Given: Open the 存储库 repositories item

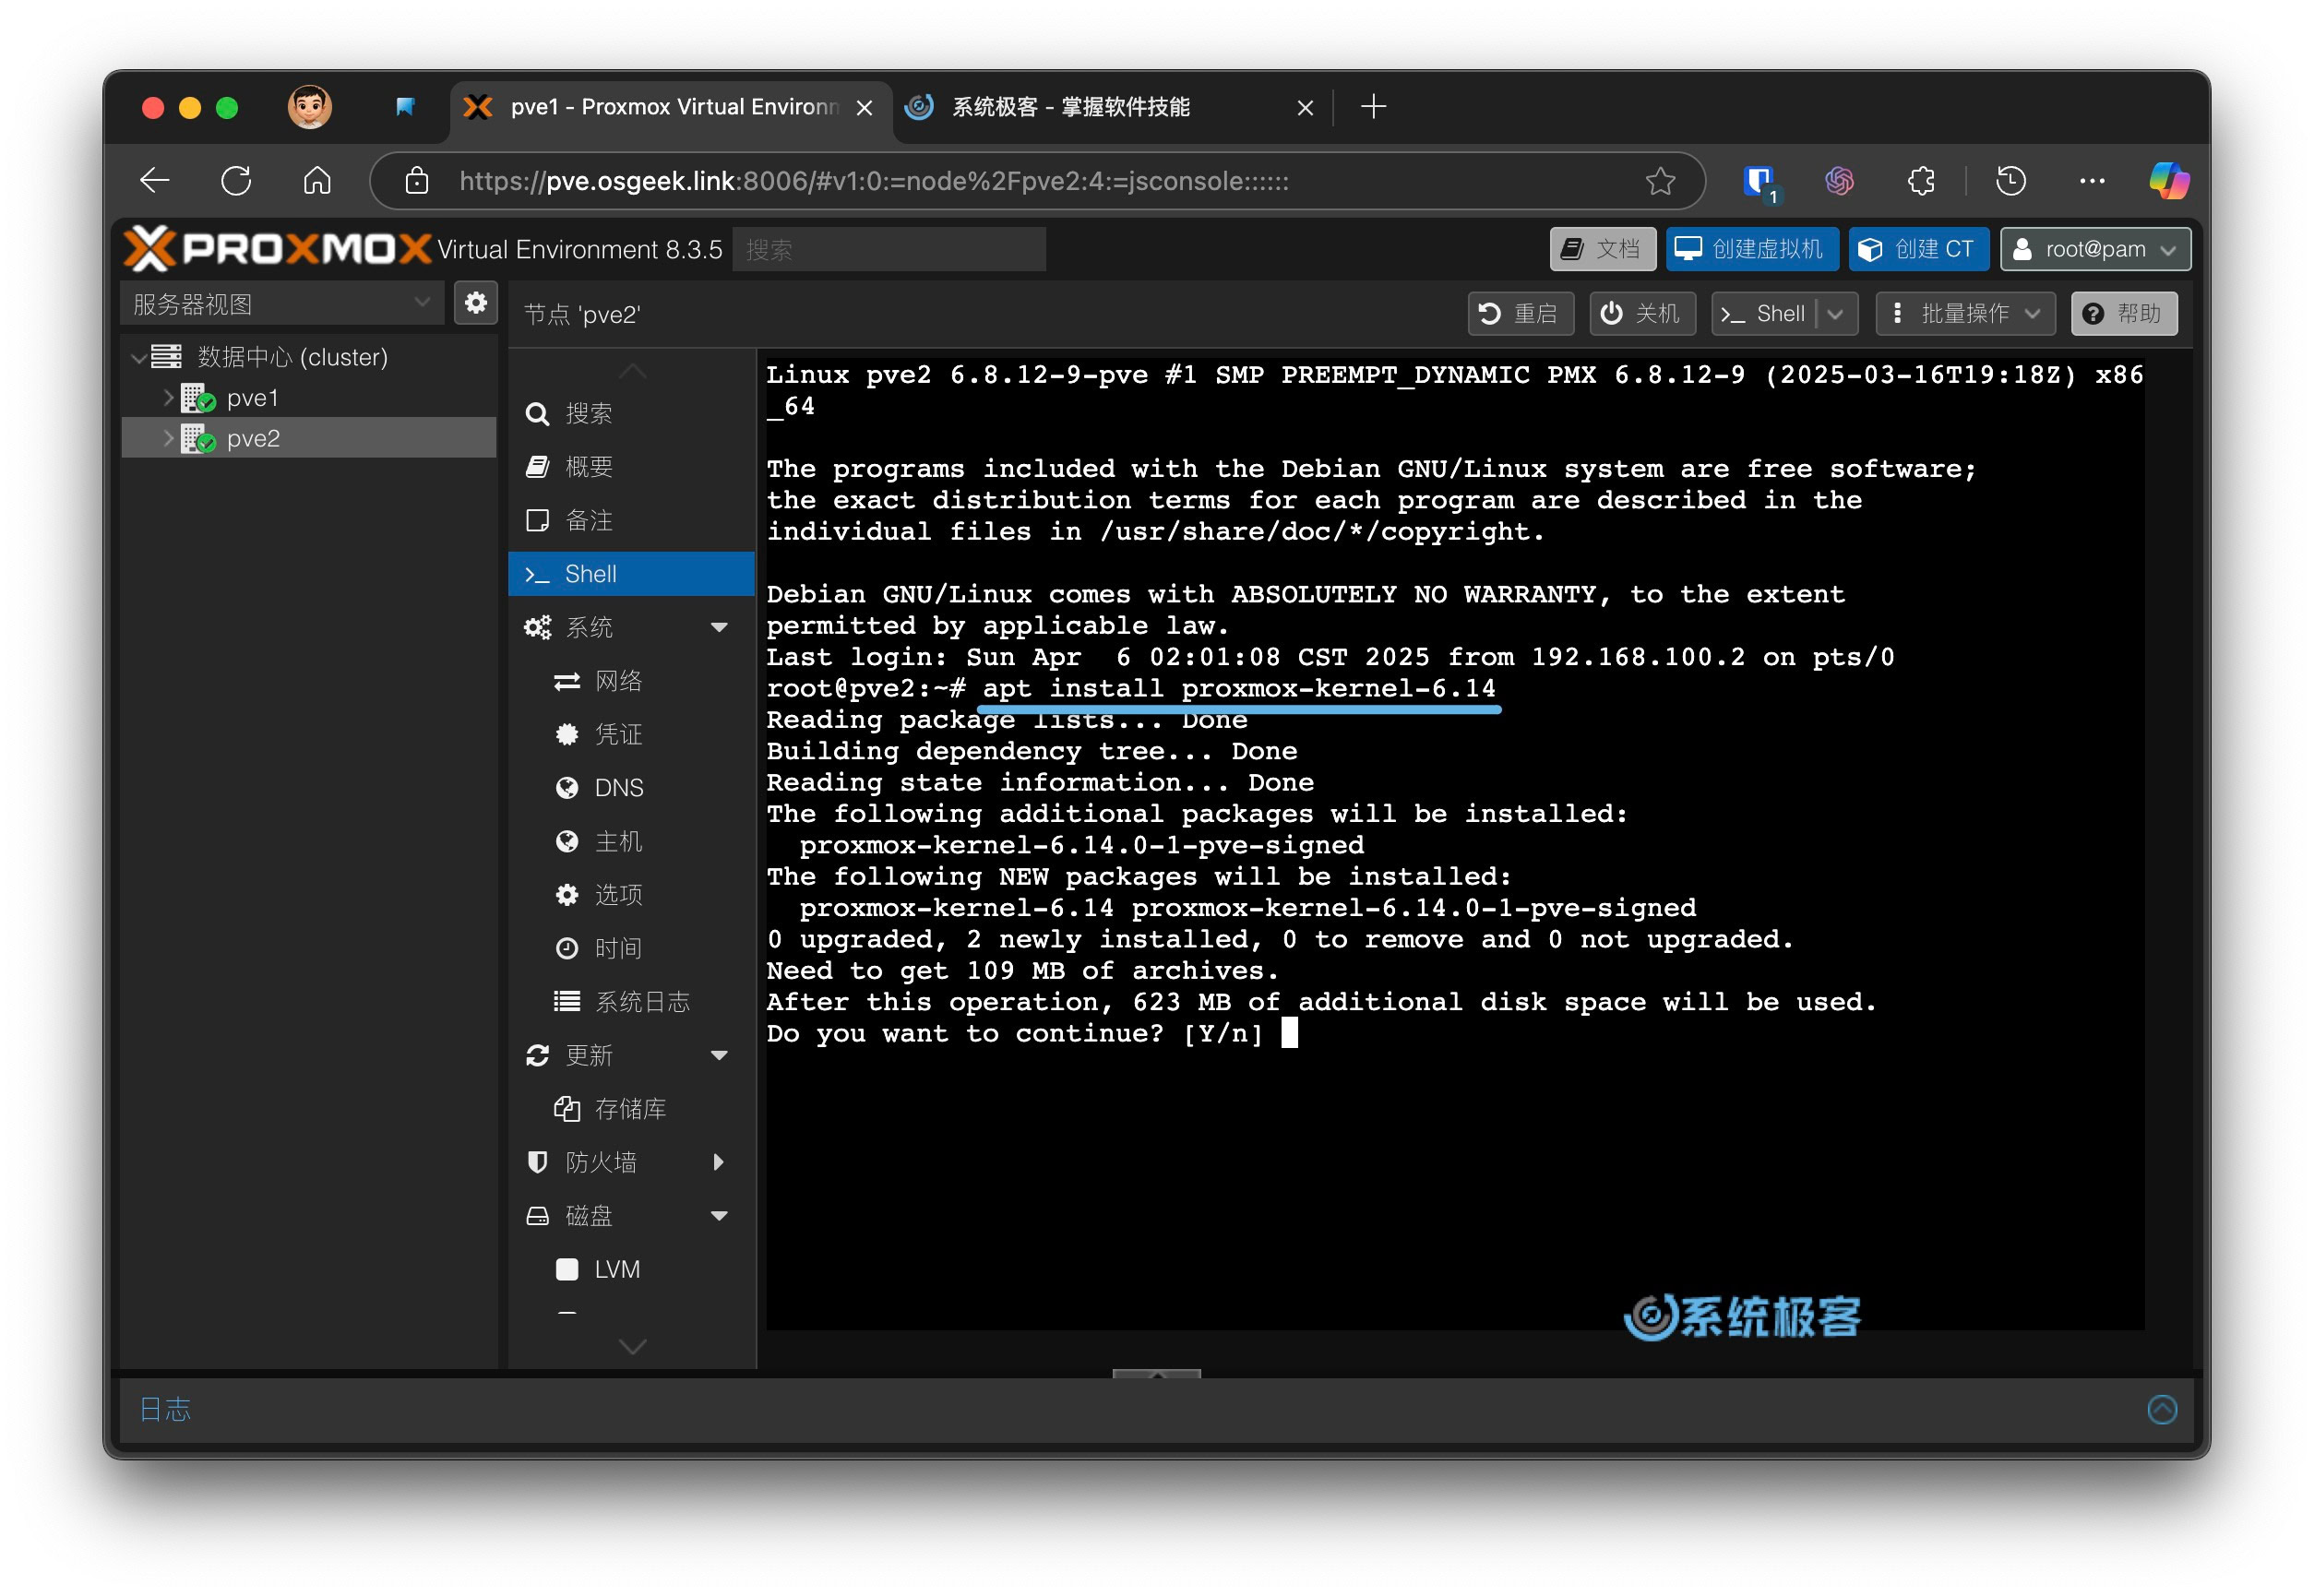Looking at the screenshot, I should coord(629,1109).
